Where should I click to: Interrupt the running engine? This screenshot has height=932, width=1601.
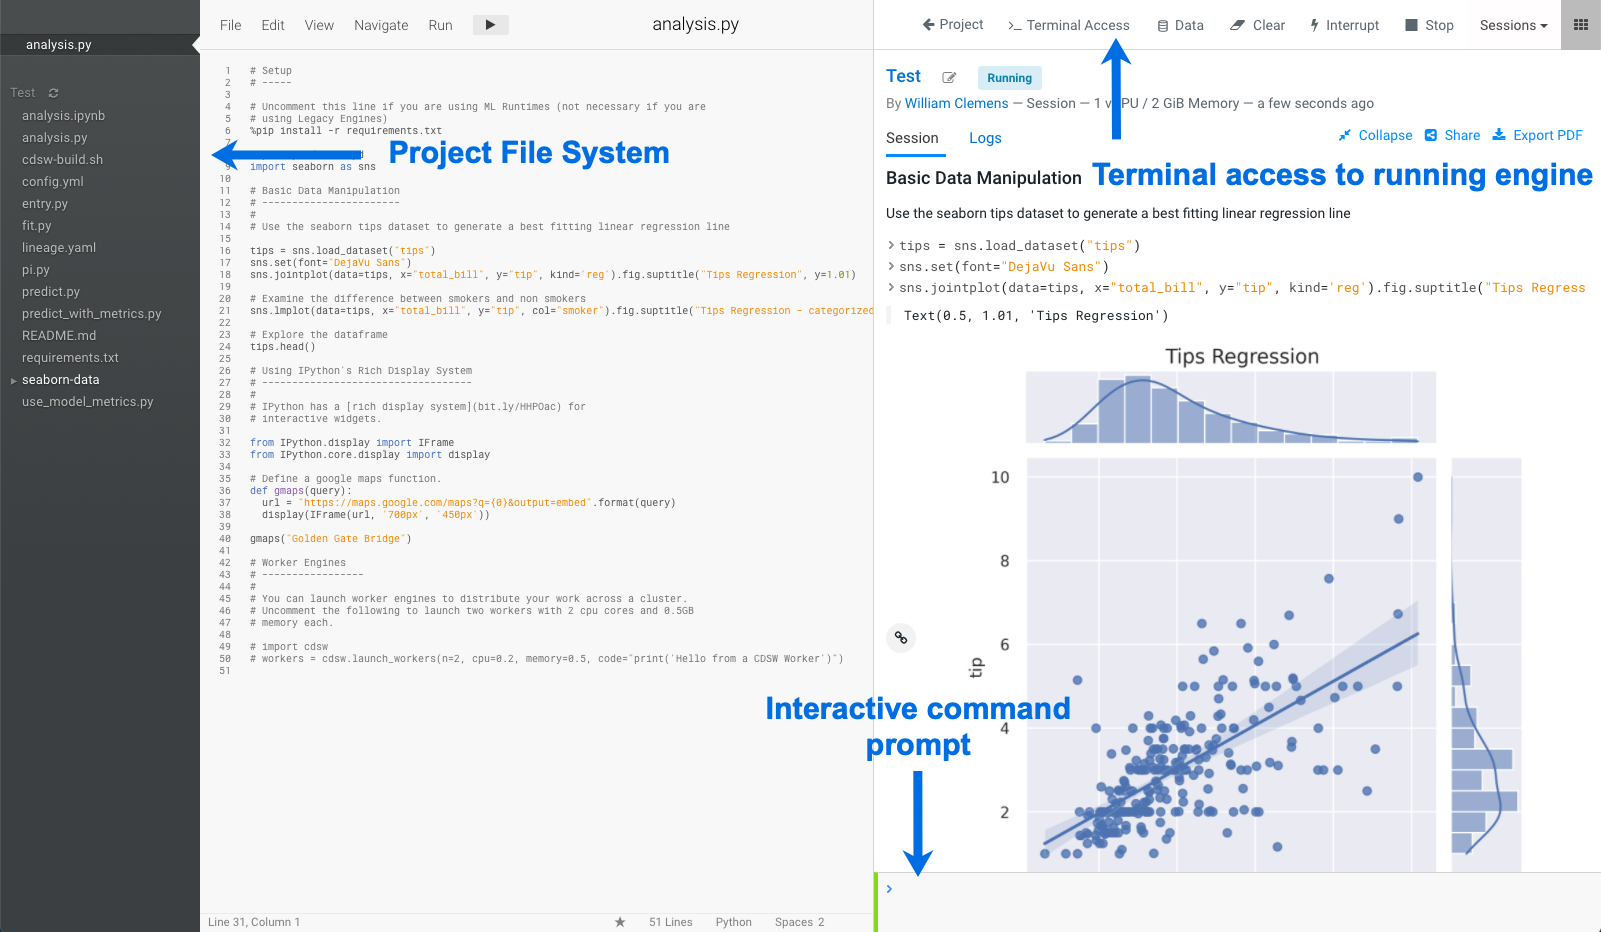1344,25
